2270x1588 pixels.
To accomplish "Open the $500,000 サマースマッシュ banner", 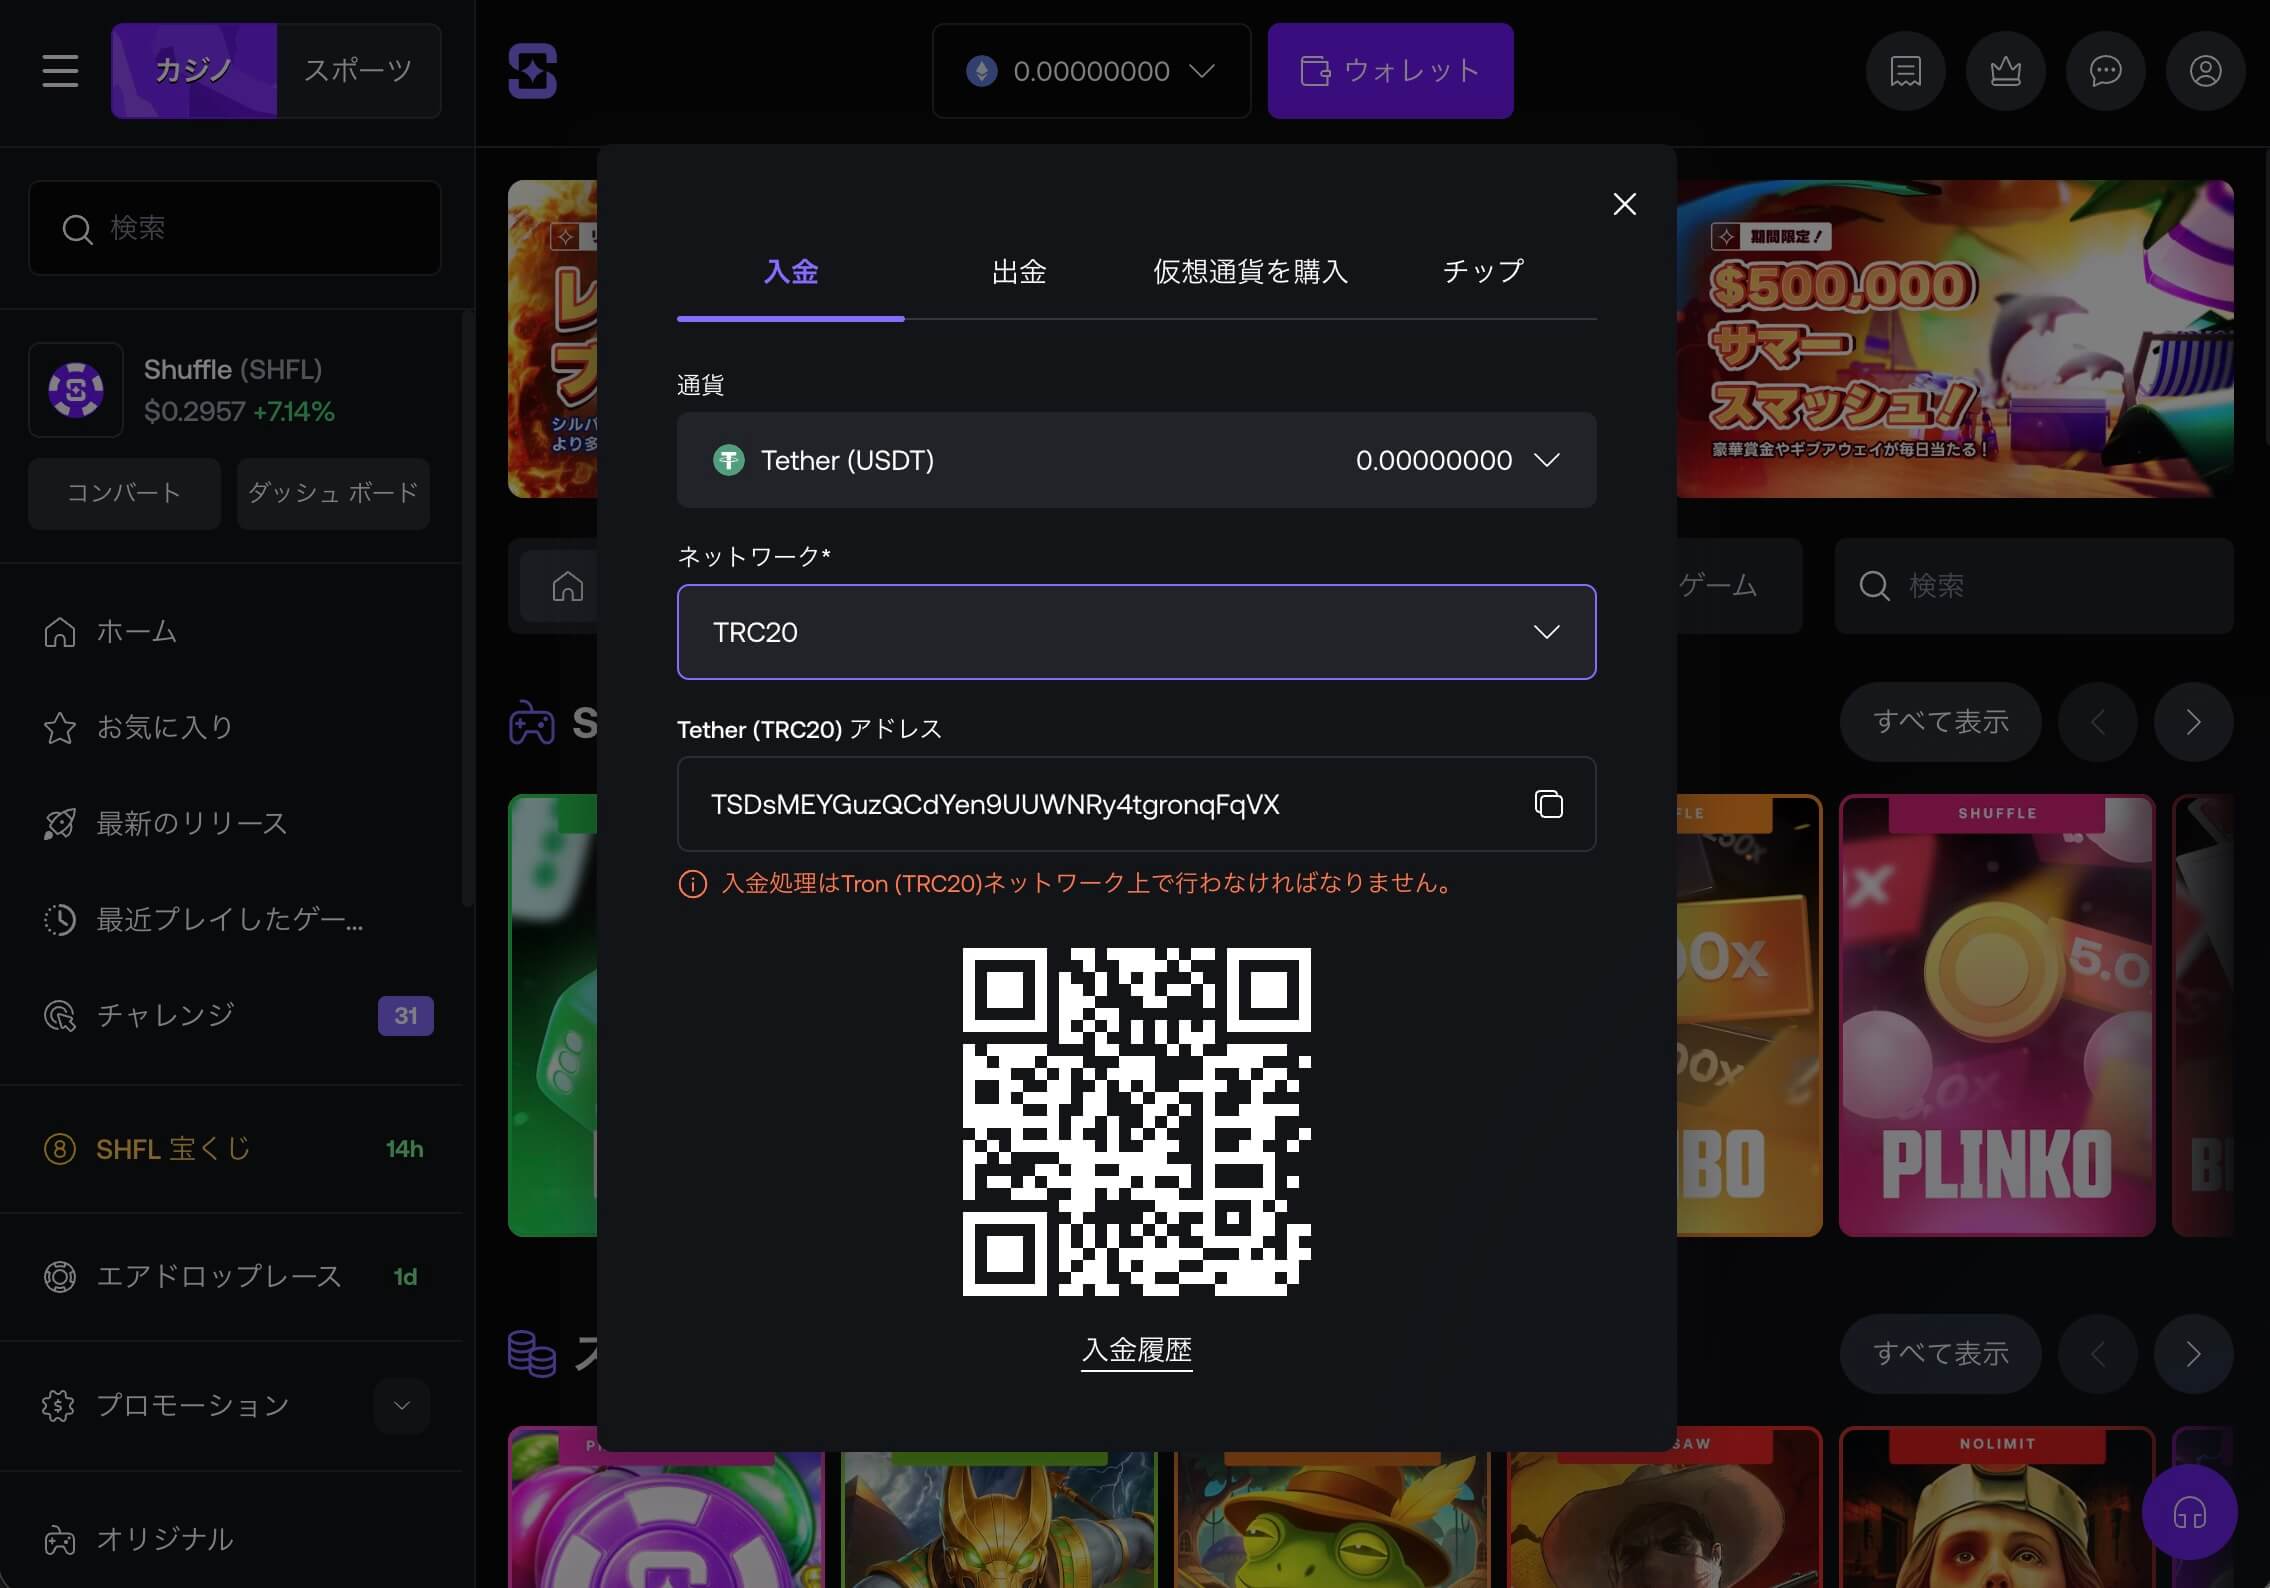I will coord(1955,339).
